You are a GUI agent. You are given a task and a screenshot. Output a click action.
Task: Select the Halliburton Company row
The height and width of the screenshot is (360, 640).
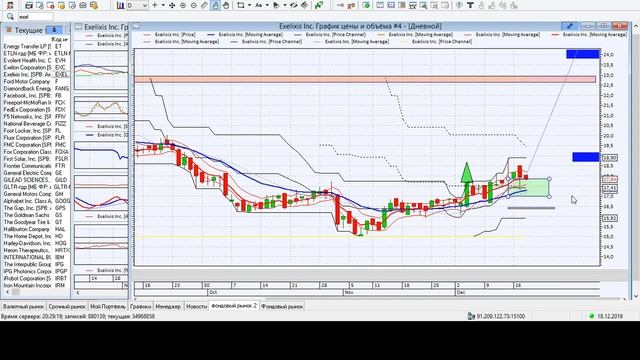click(x=36, y=229)
